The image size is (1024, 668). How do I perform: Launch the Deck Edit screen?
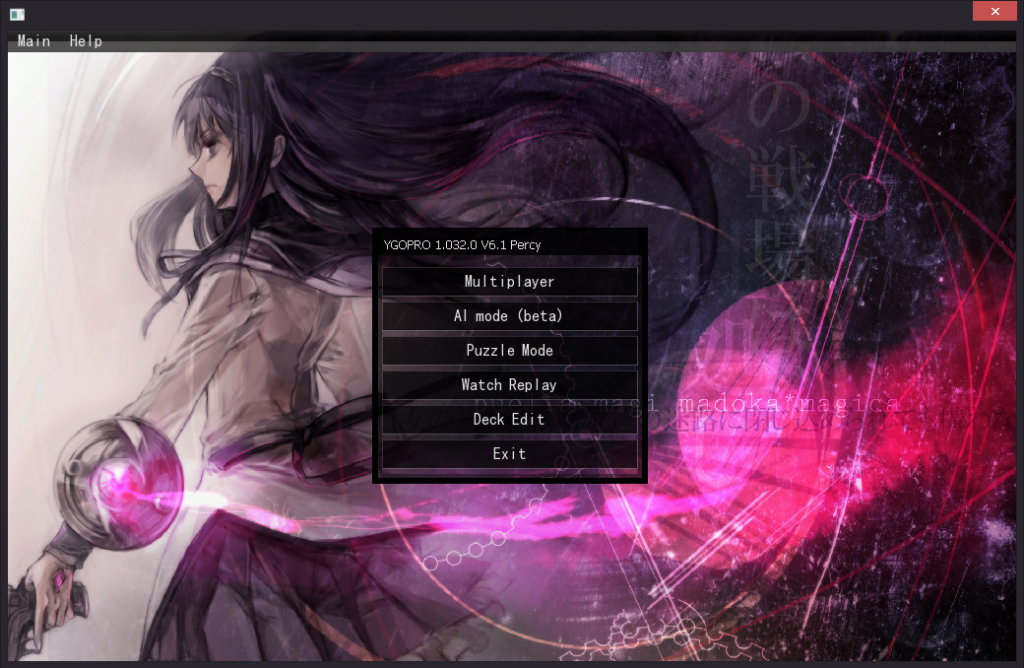coord(509,419)
